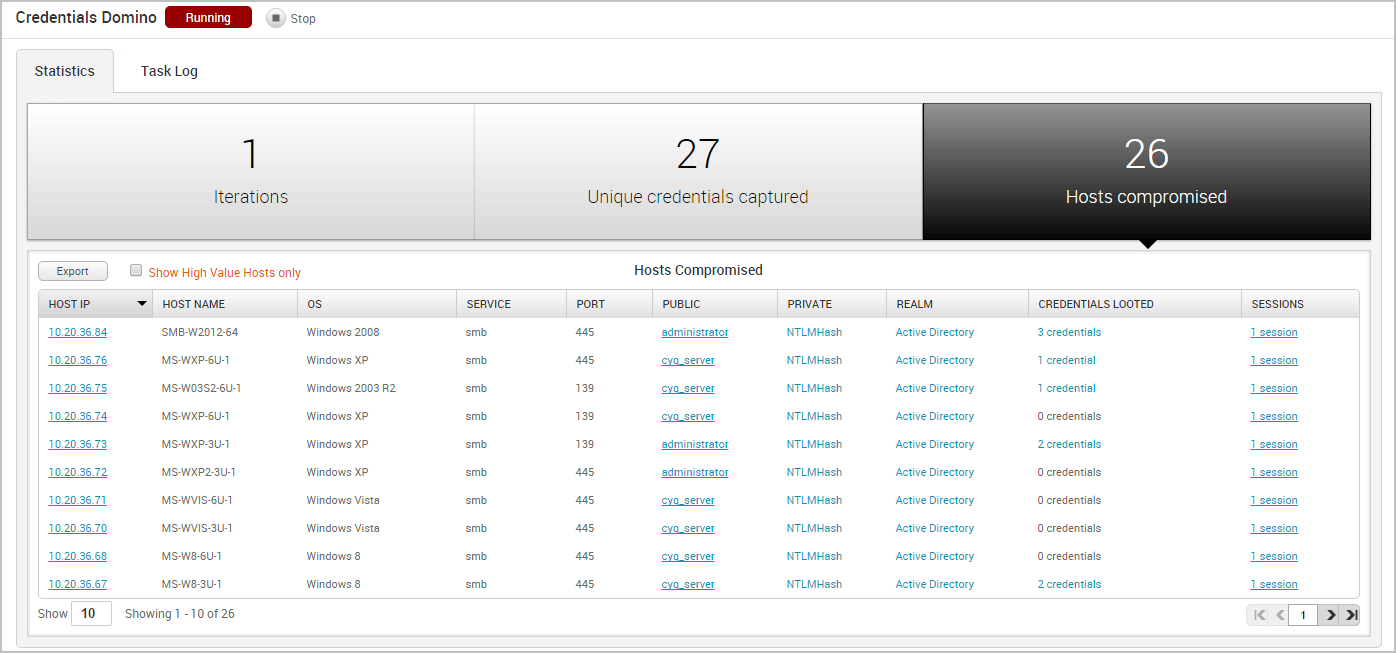Screen dimensions: 1396x653
Task: Go to previous page arrow
Action: (x=1279, y=615)
